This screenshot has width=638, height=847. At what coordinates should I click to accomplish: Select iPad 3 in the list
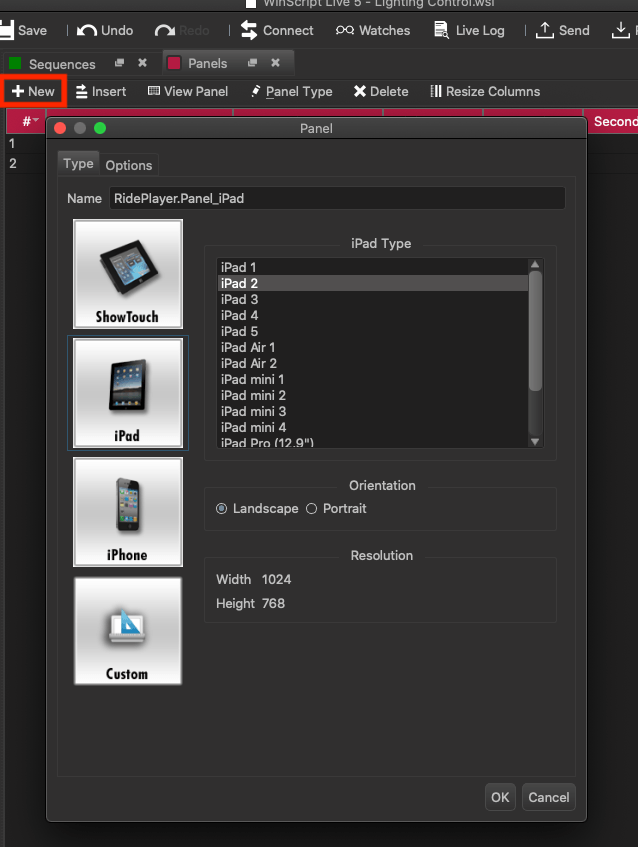click(373, 299)
